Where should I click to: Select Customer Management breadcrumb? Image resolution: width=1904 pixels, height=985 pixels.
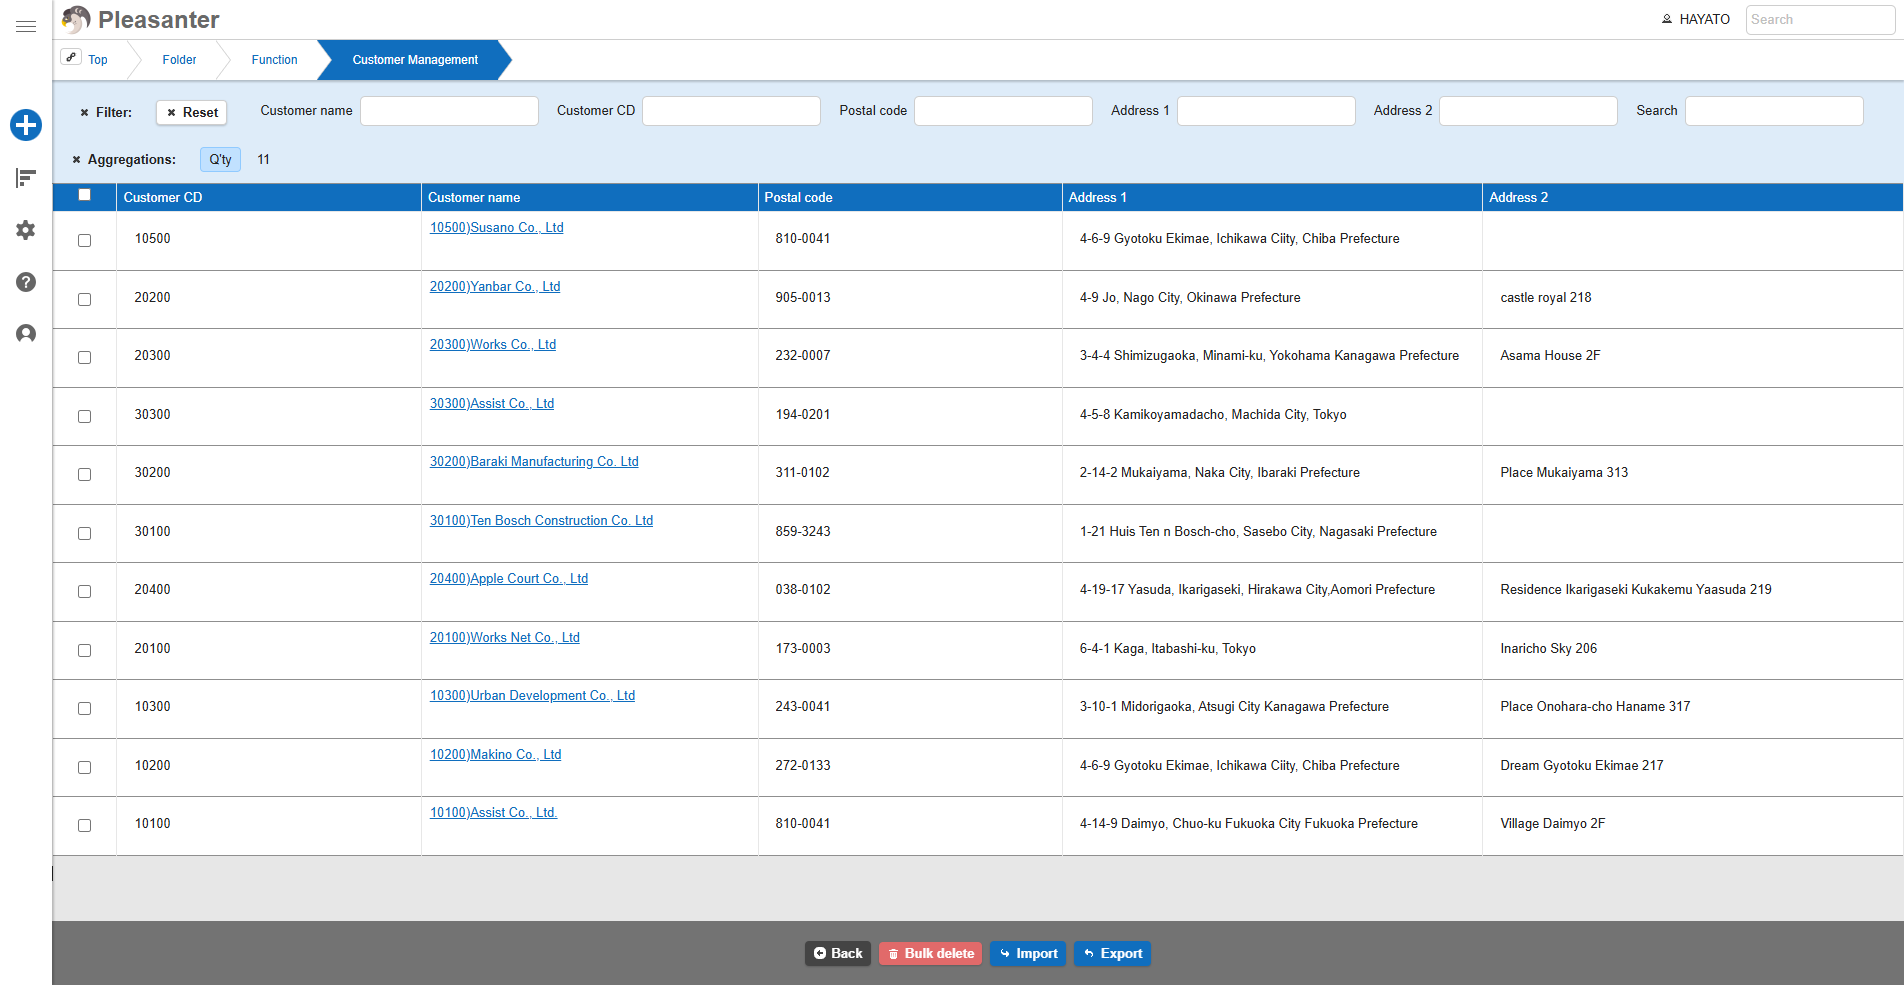point(415,60)
